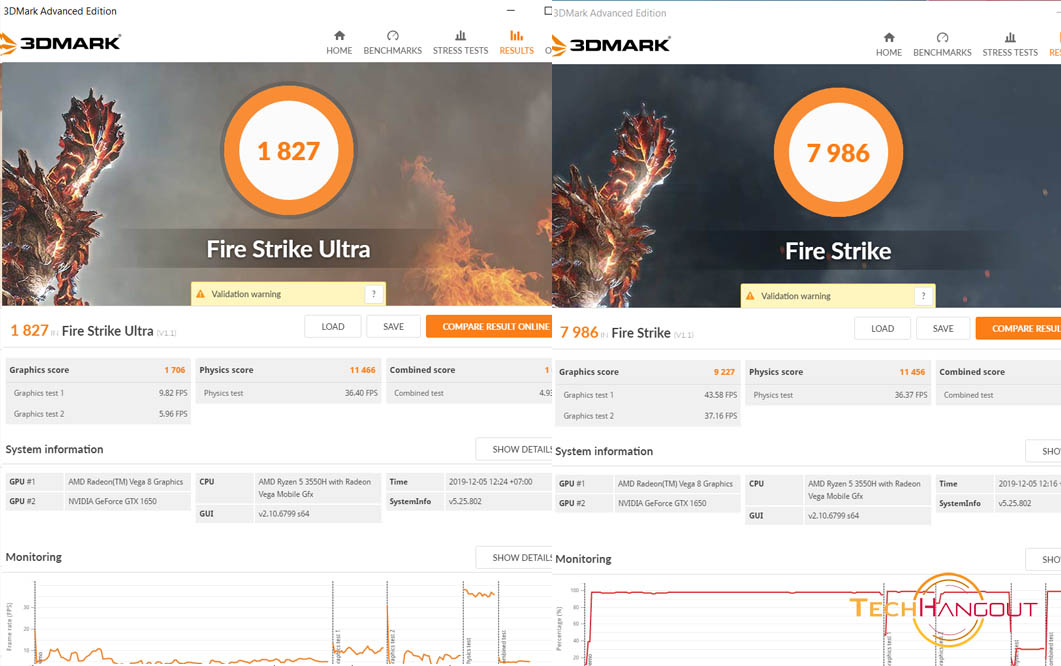Select Physics test 36.37 FPS row
Image resolution: width=1061 pixels, height=666 pixels.
click(838, 395)
